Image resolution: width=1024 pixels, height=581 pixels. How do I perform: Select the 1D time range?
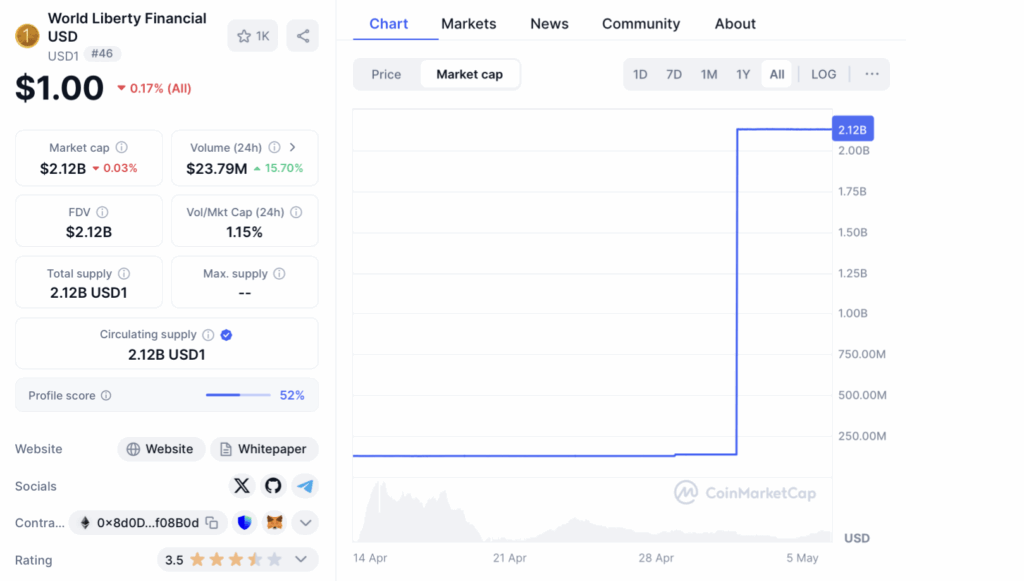640,74
